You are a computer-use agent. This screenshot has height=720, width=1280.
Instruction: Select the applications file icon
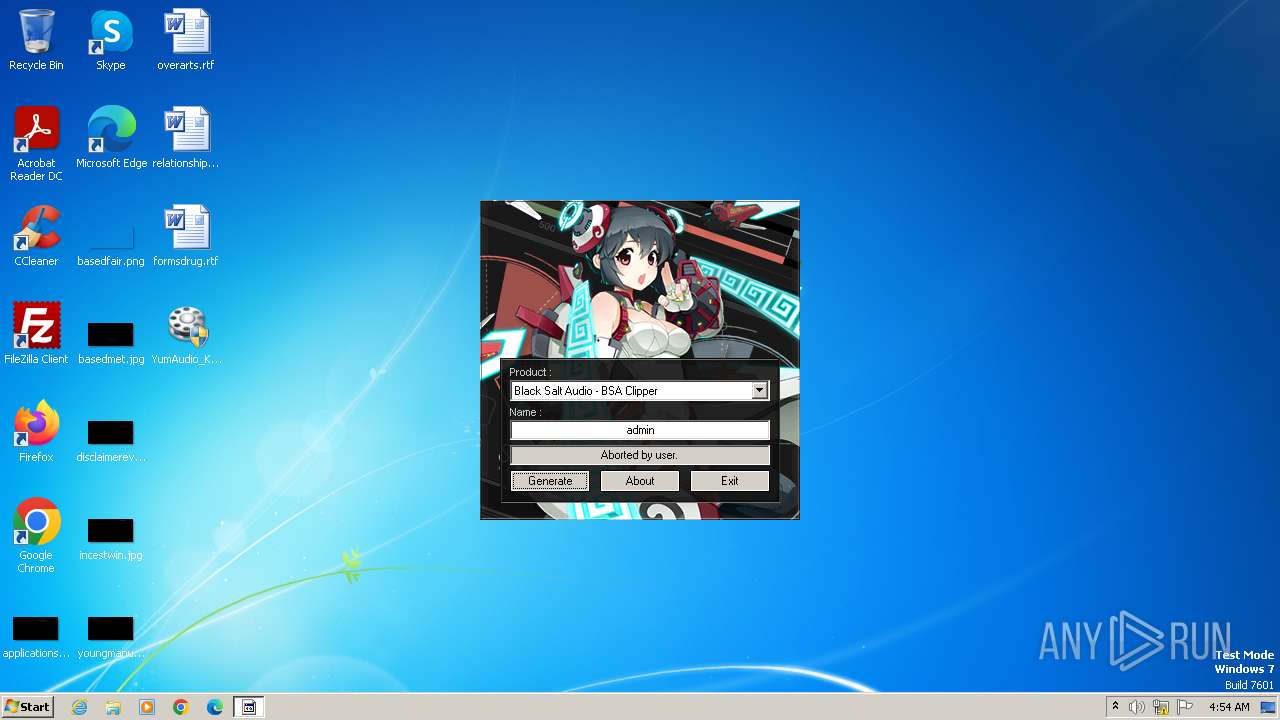(36, 636)
